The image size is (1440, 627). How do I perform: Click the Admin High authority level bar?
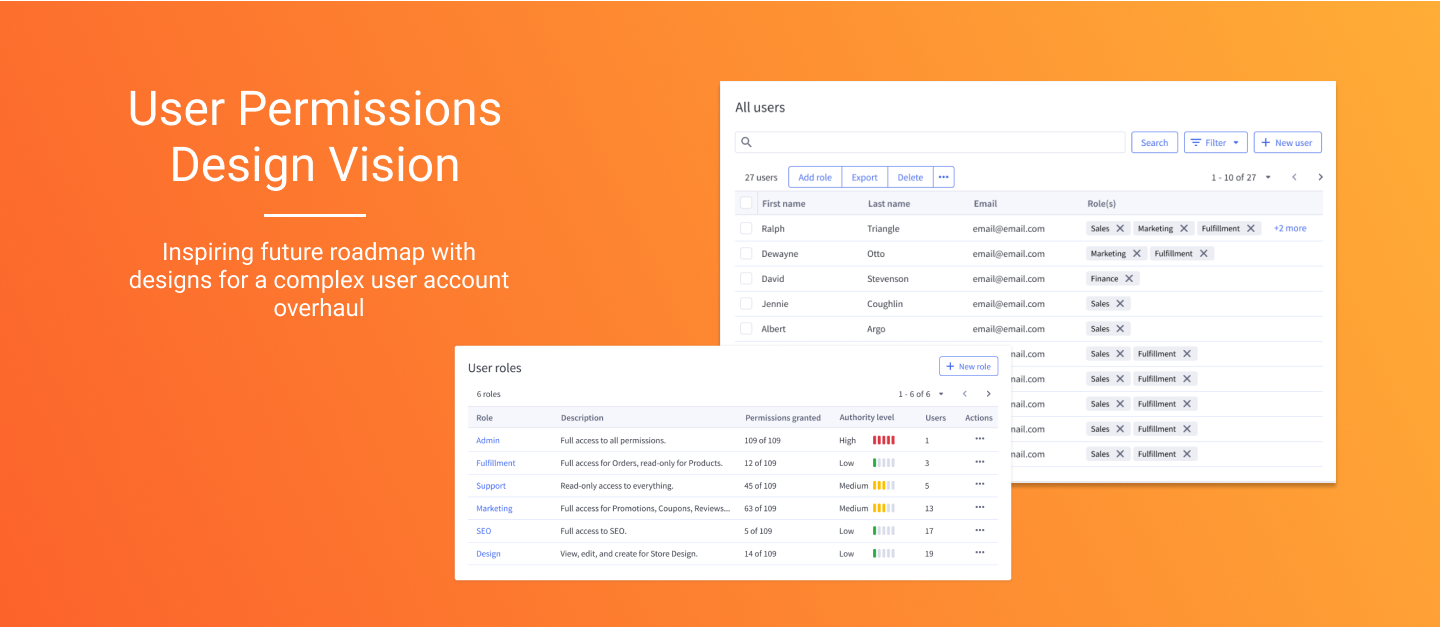[884, 440]
